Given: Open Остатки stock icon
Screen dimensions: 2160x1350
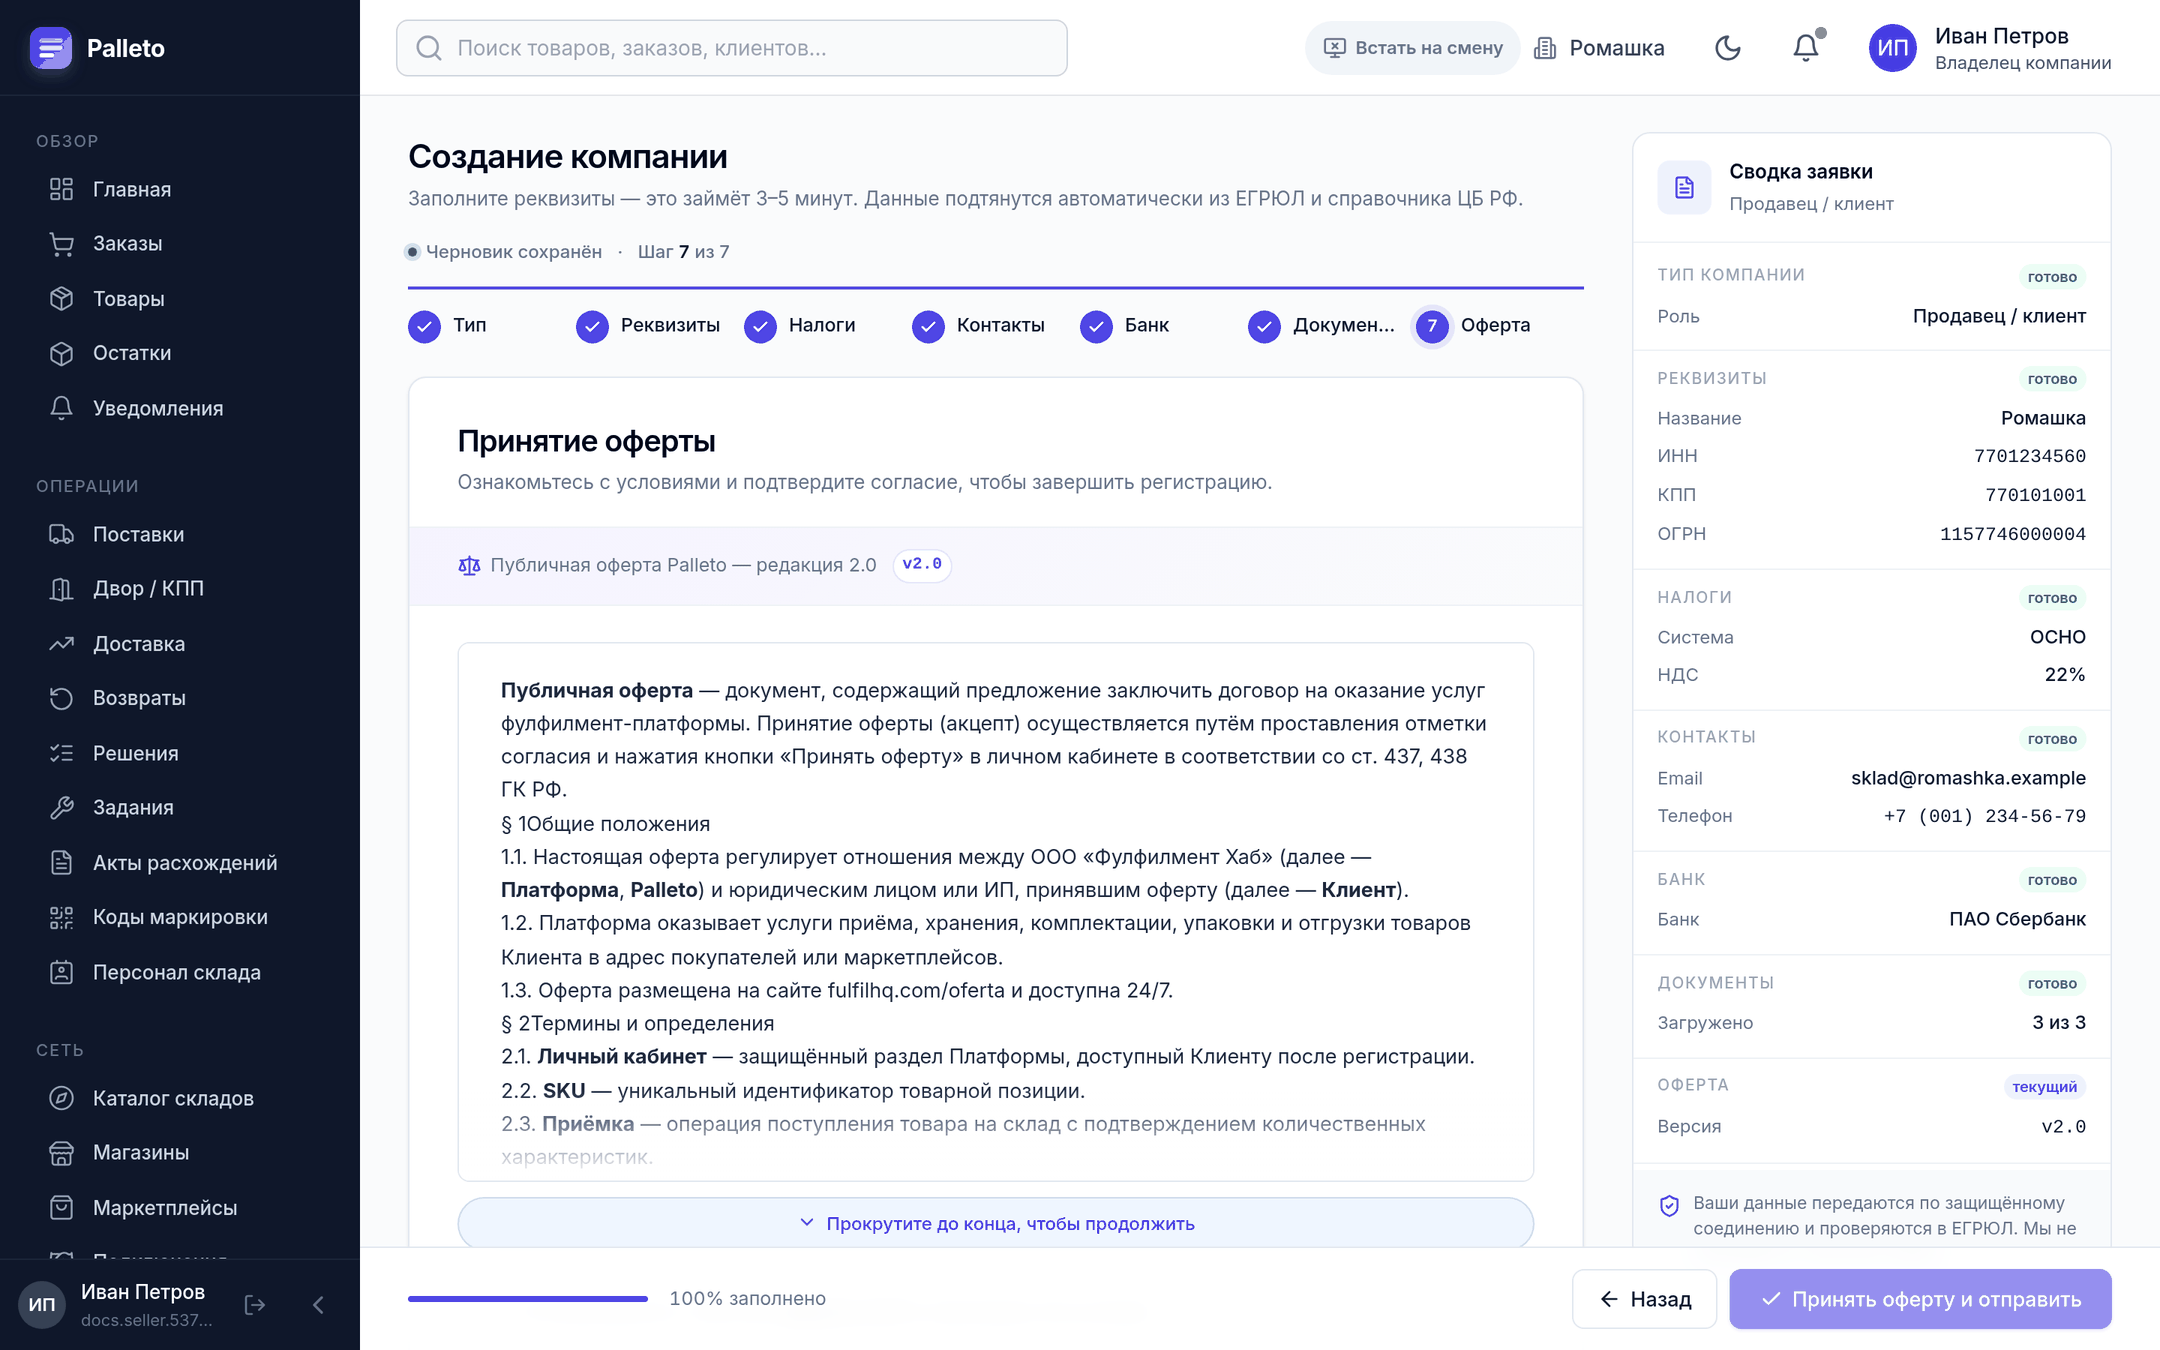Looking at the screenshot, I should (62, 353).
